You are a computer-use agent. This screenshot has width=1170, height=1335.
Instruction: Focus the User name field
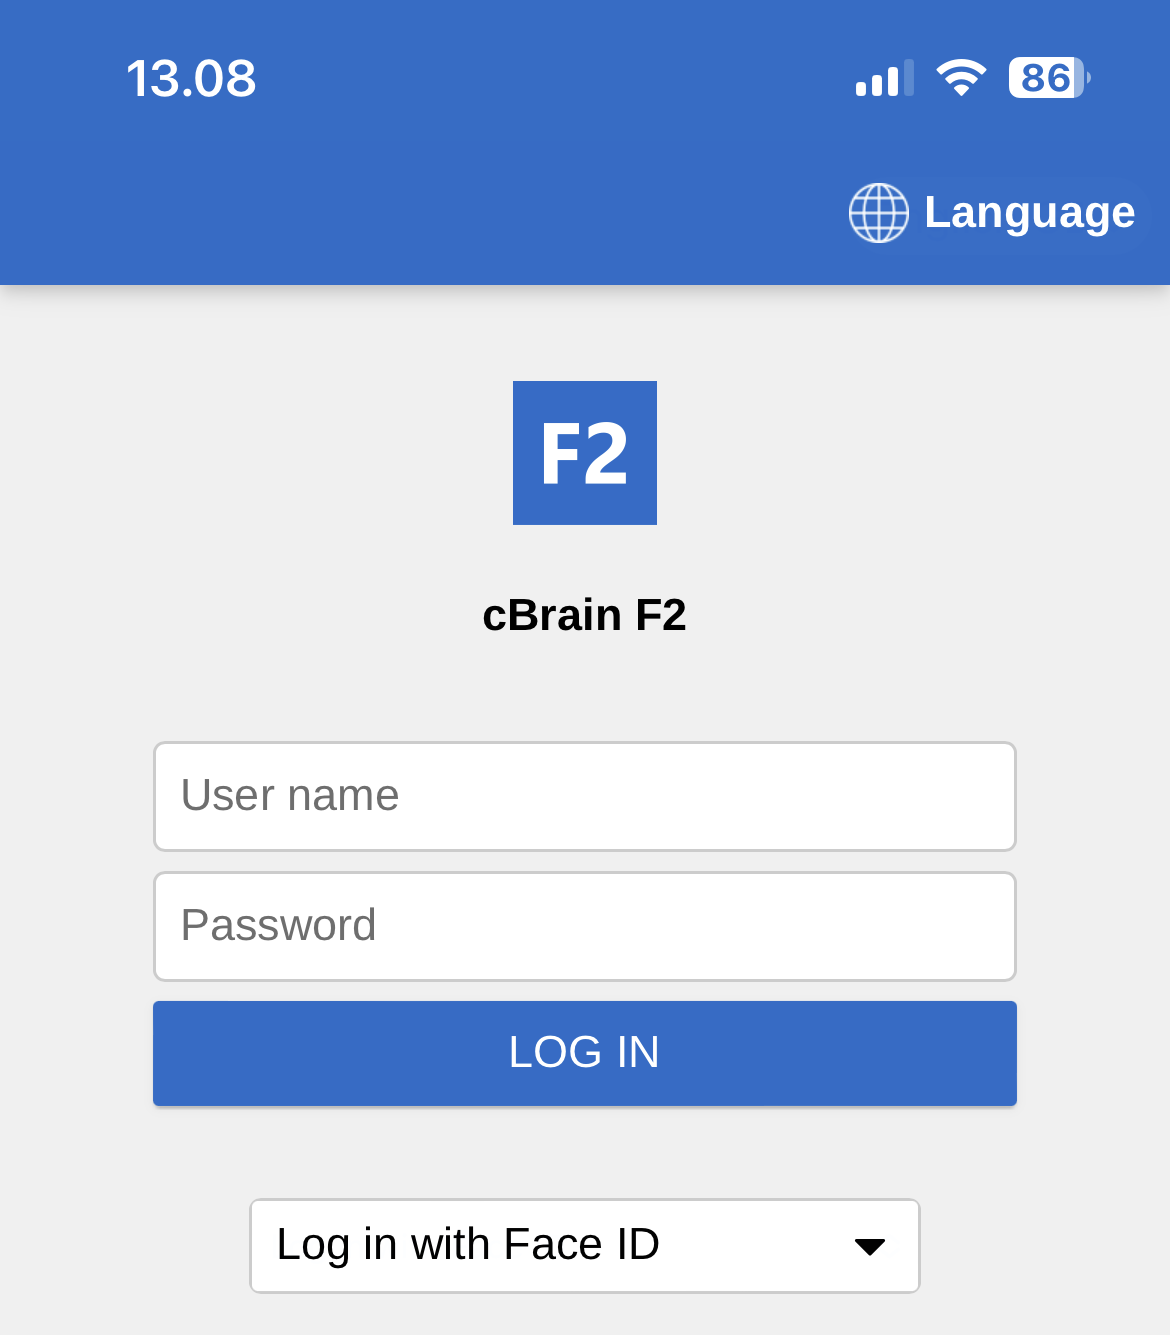tap(584, 796)
